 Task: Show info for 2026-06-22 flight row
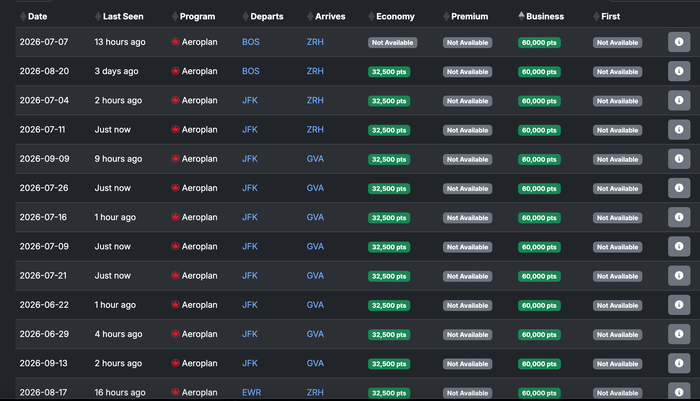[679, 305]
